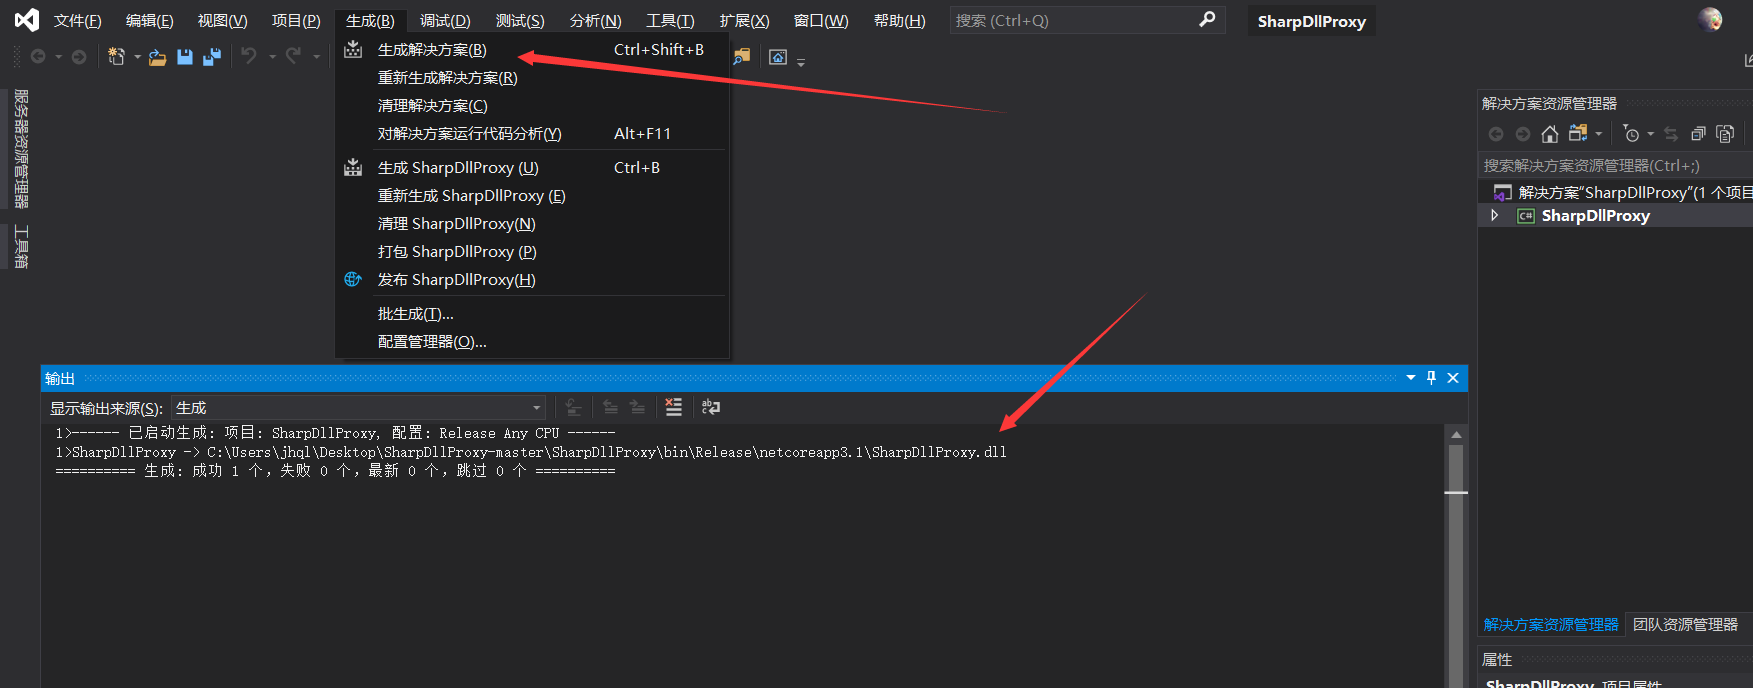Open the 文件(F) menu
This screenshot has width=1753, height=688.
[x=77, y=21]
